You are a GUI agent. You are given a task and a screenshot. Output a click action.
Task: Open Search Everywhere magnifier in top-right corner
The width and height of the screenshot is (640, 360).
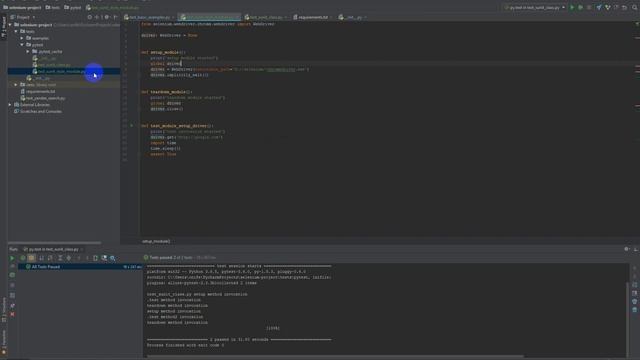[635, 7]
